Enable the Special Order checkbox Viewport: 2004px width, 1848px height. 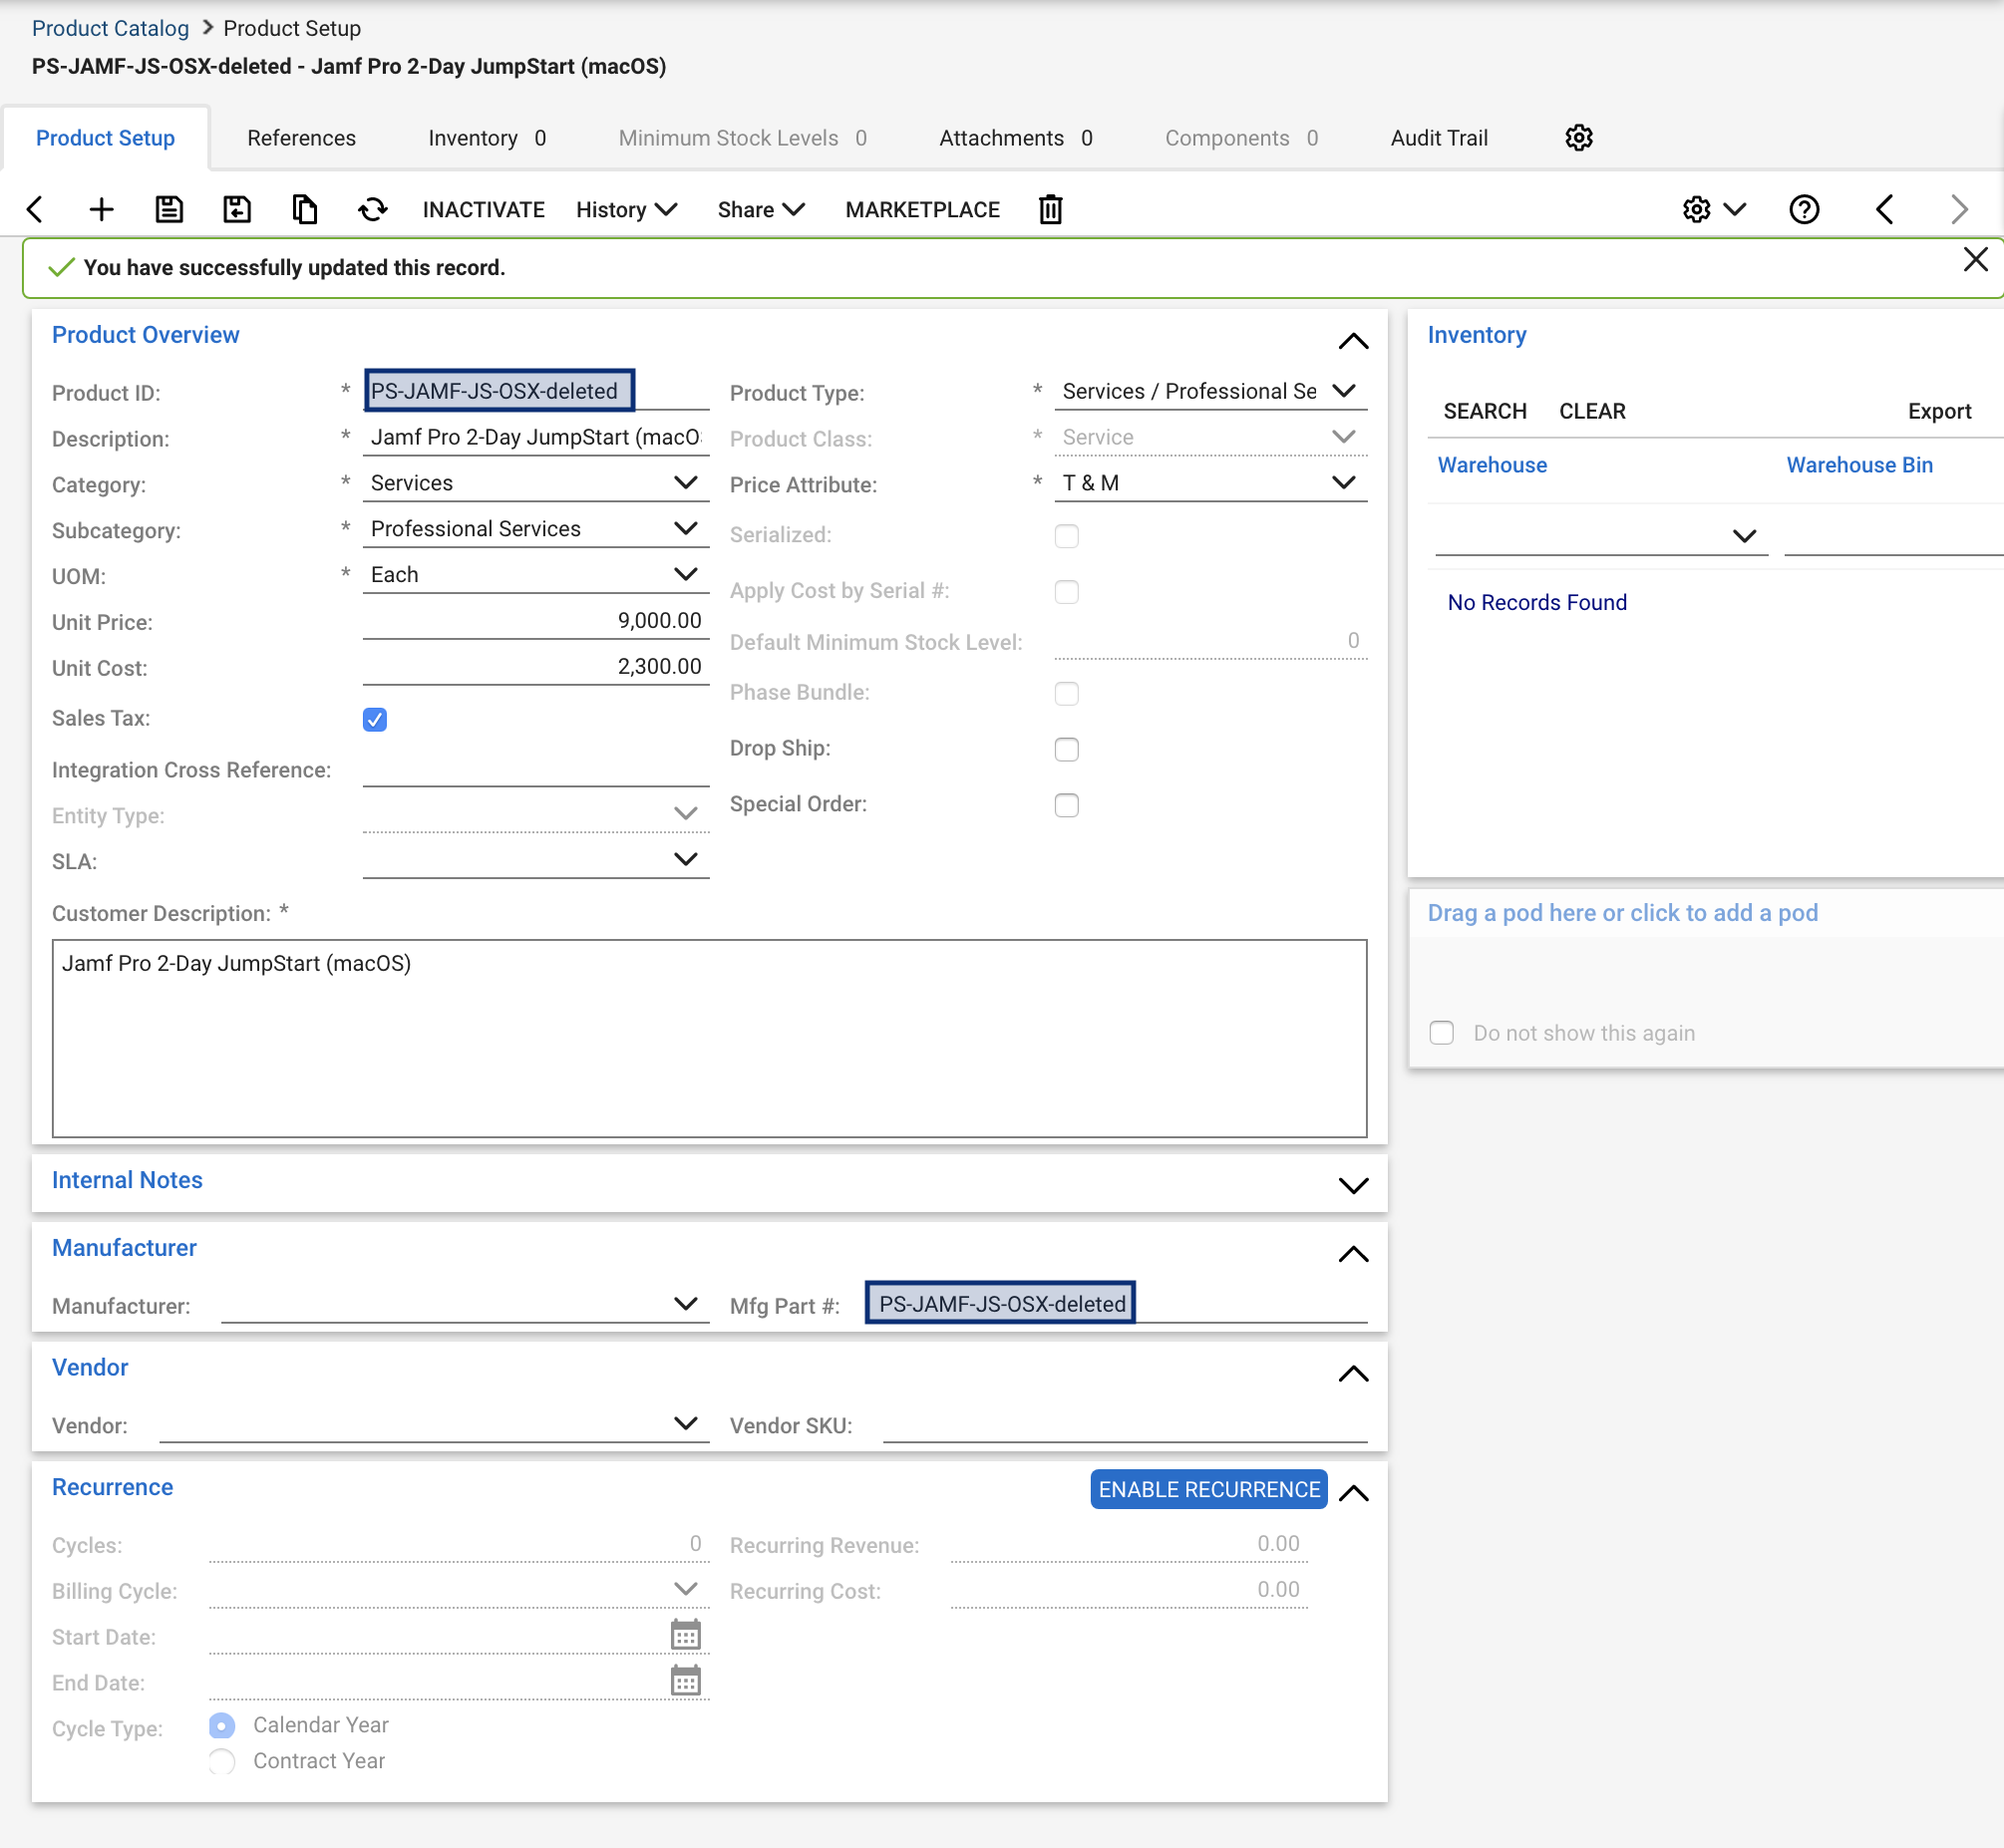[1067, 805]
